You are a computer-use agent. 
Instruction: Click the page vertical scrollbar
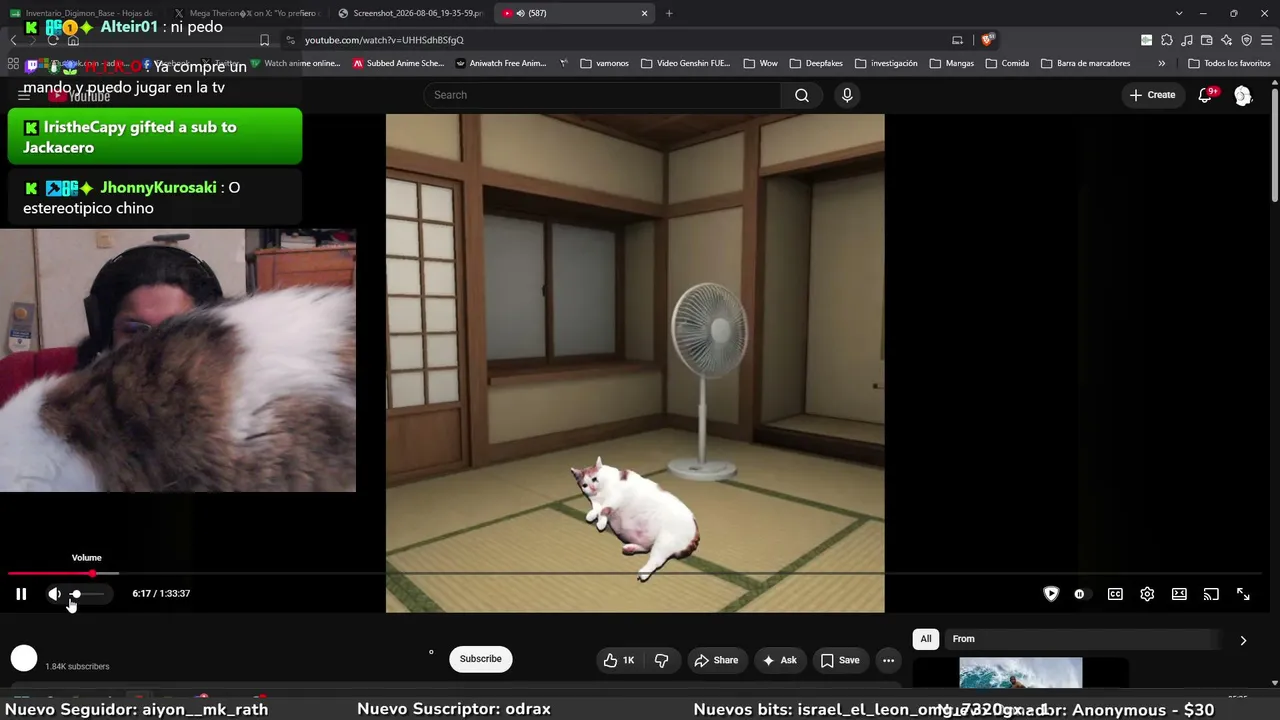pos(1275,145)
